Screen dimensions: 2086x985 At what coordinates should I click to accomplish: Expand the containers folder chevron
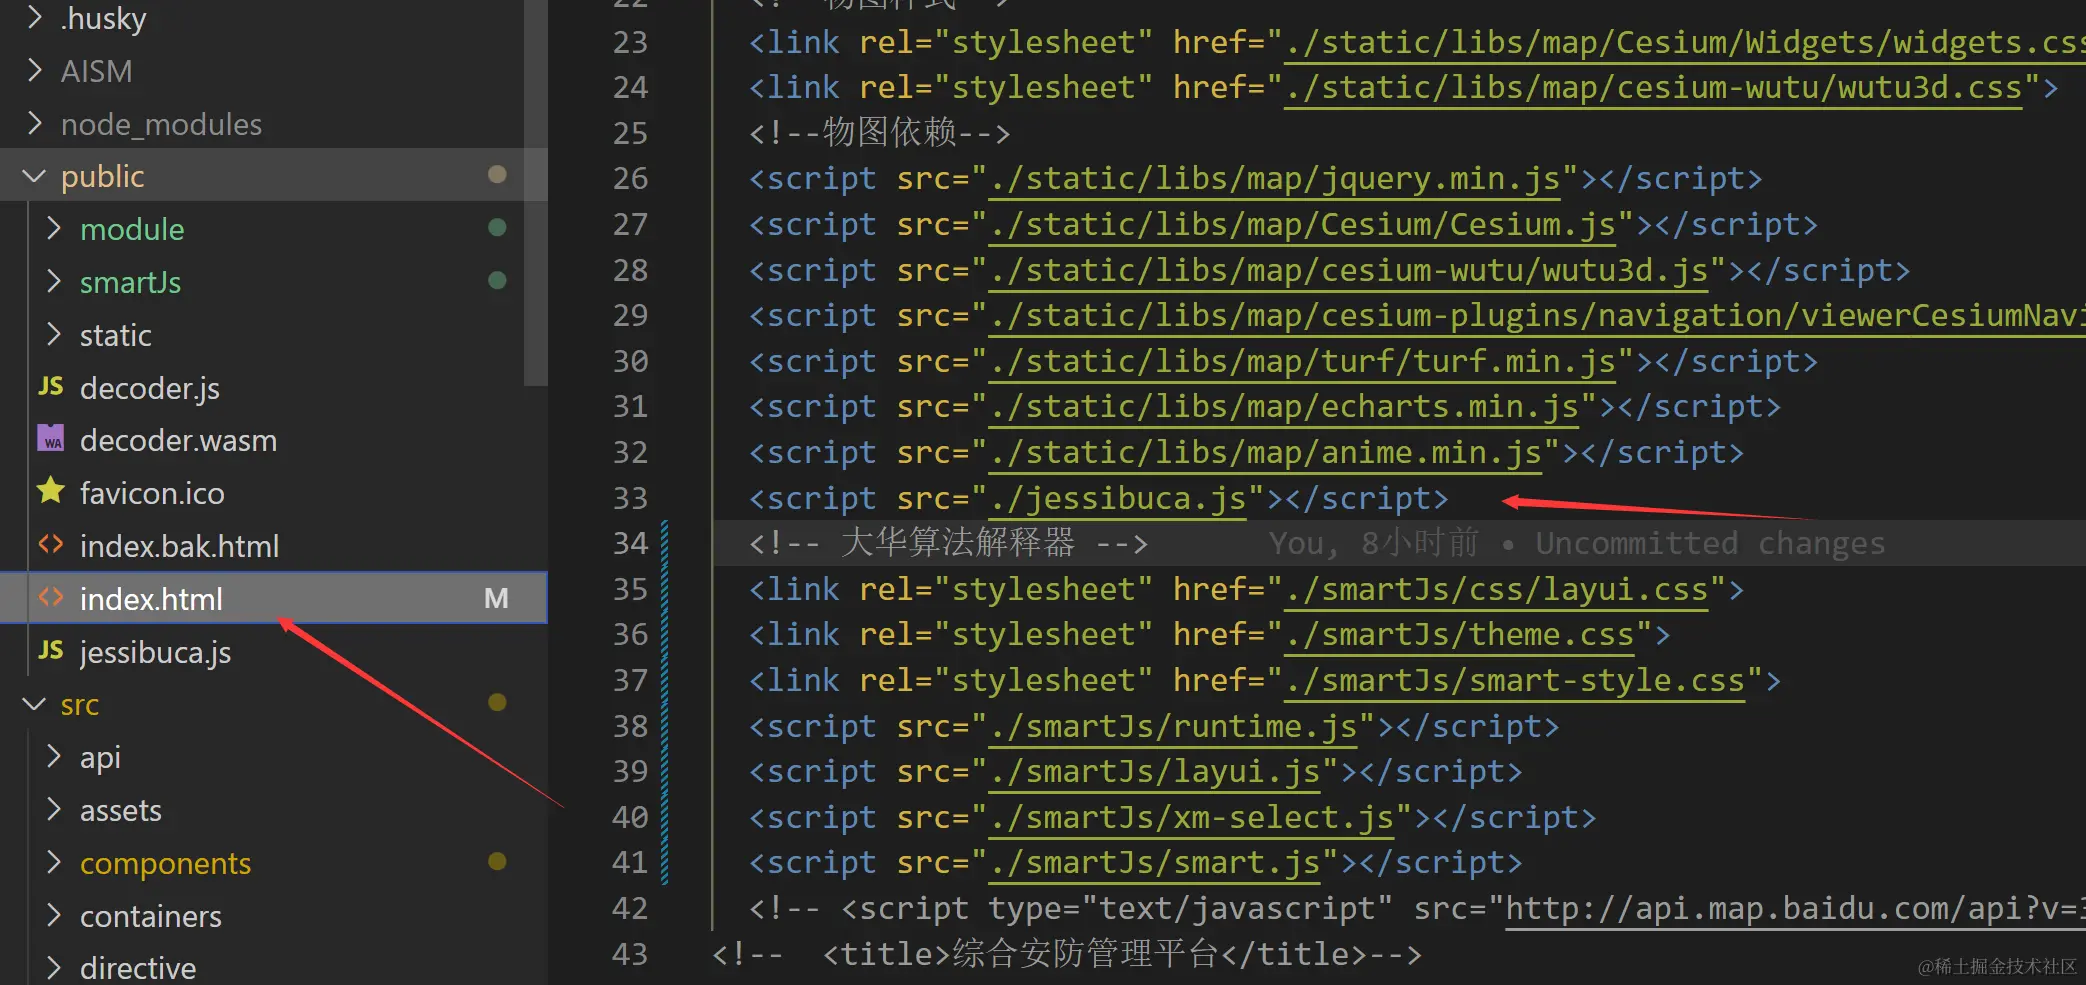(x=54, y=915)
